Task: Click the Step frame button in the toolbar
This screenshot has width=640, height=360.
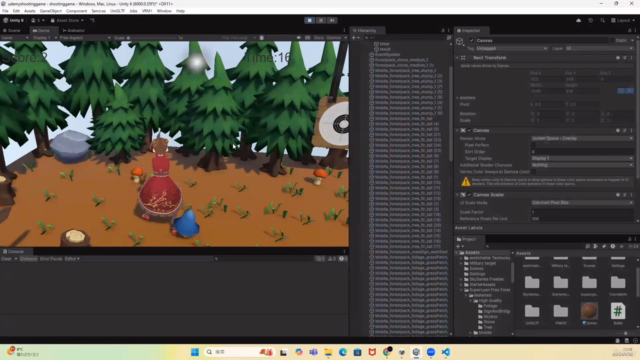Action: coord(332,20)
